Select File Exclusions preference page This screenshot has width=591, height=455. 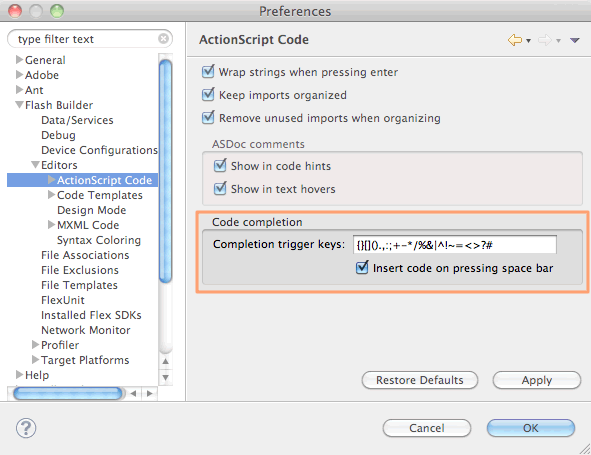pos(80,270)
